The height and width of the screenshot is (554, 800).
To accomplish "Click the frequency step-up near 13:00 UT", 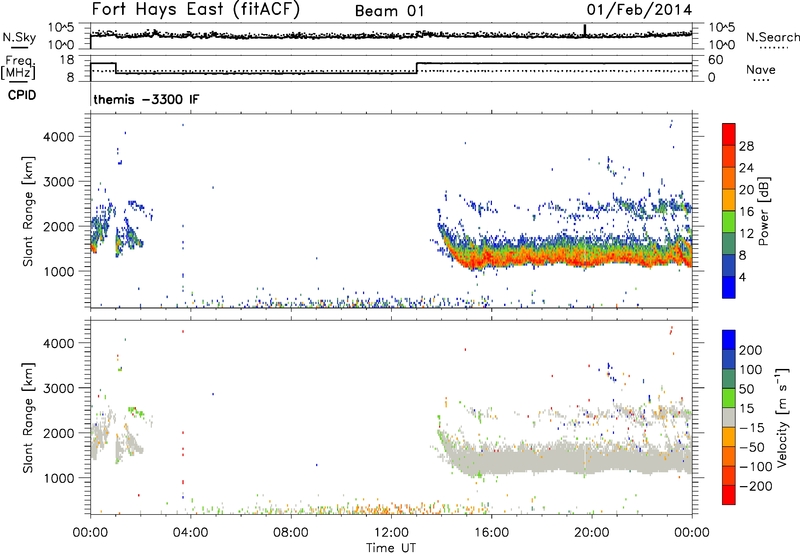I will click(x=417, y=68).
